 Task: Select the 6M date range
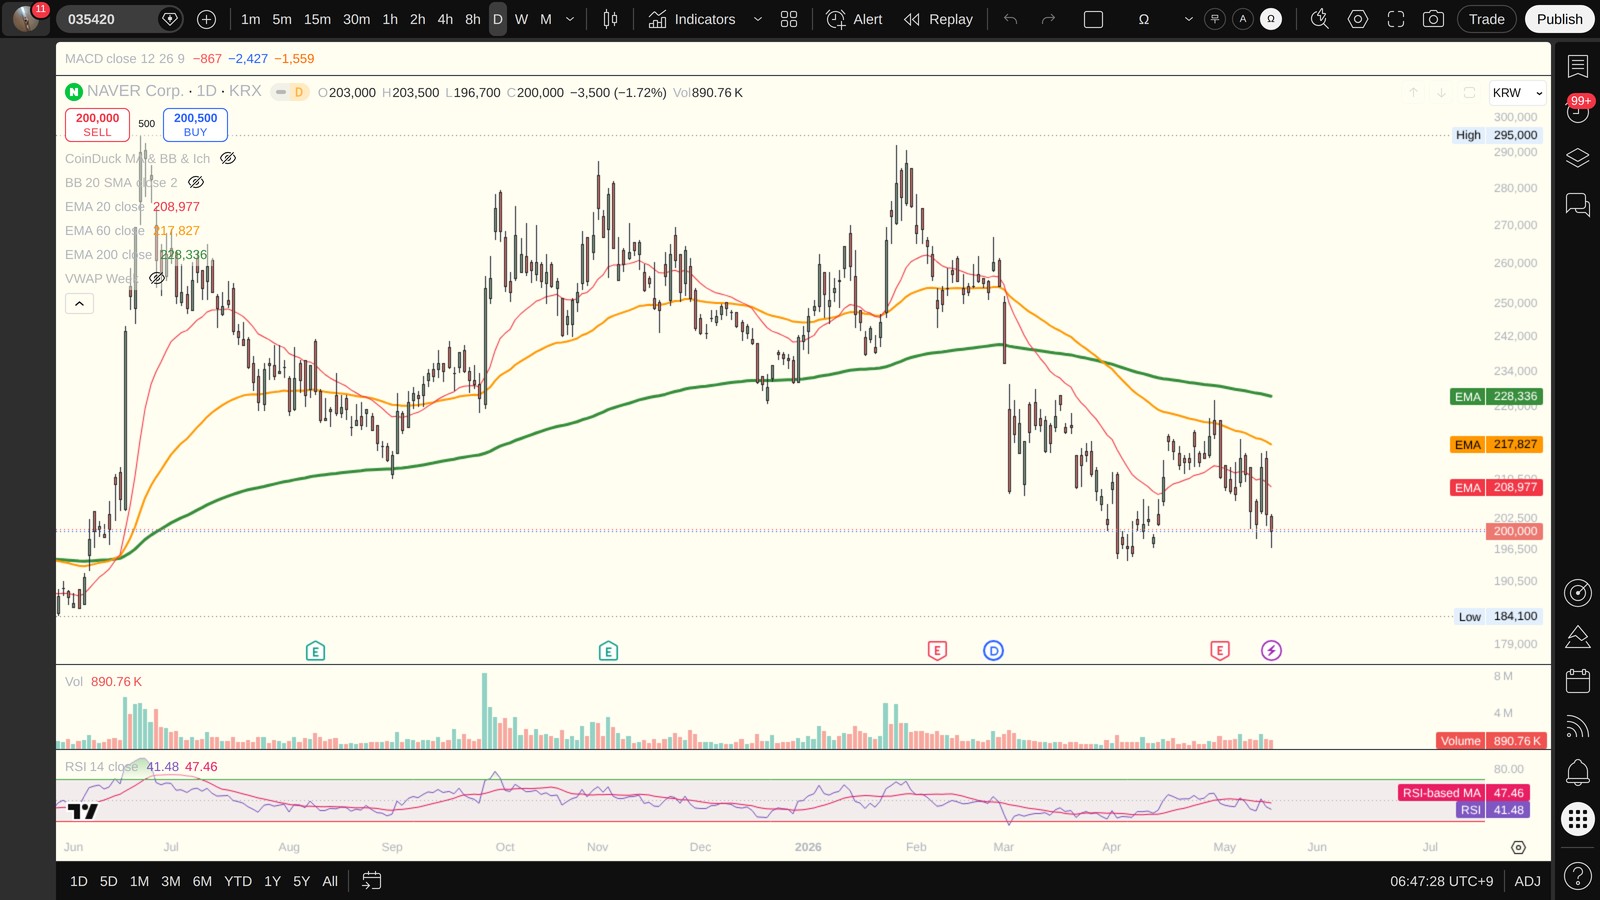[x=202, y=881]
